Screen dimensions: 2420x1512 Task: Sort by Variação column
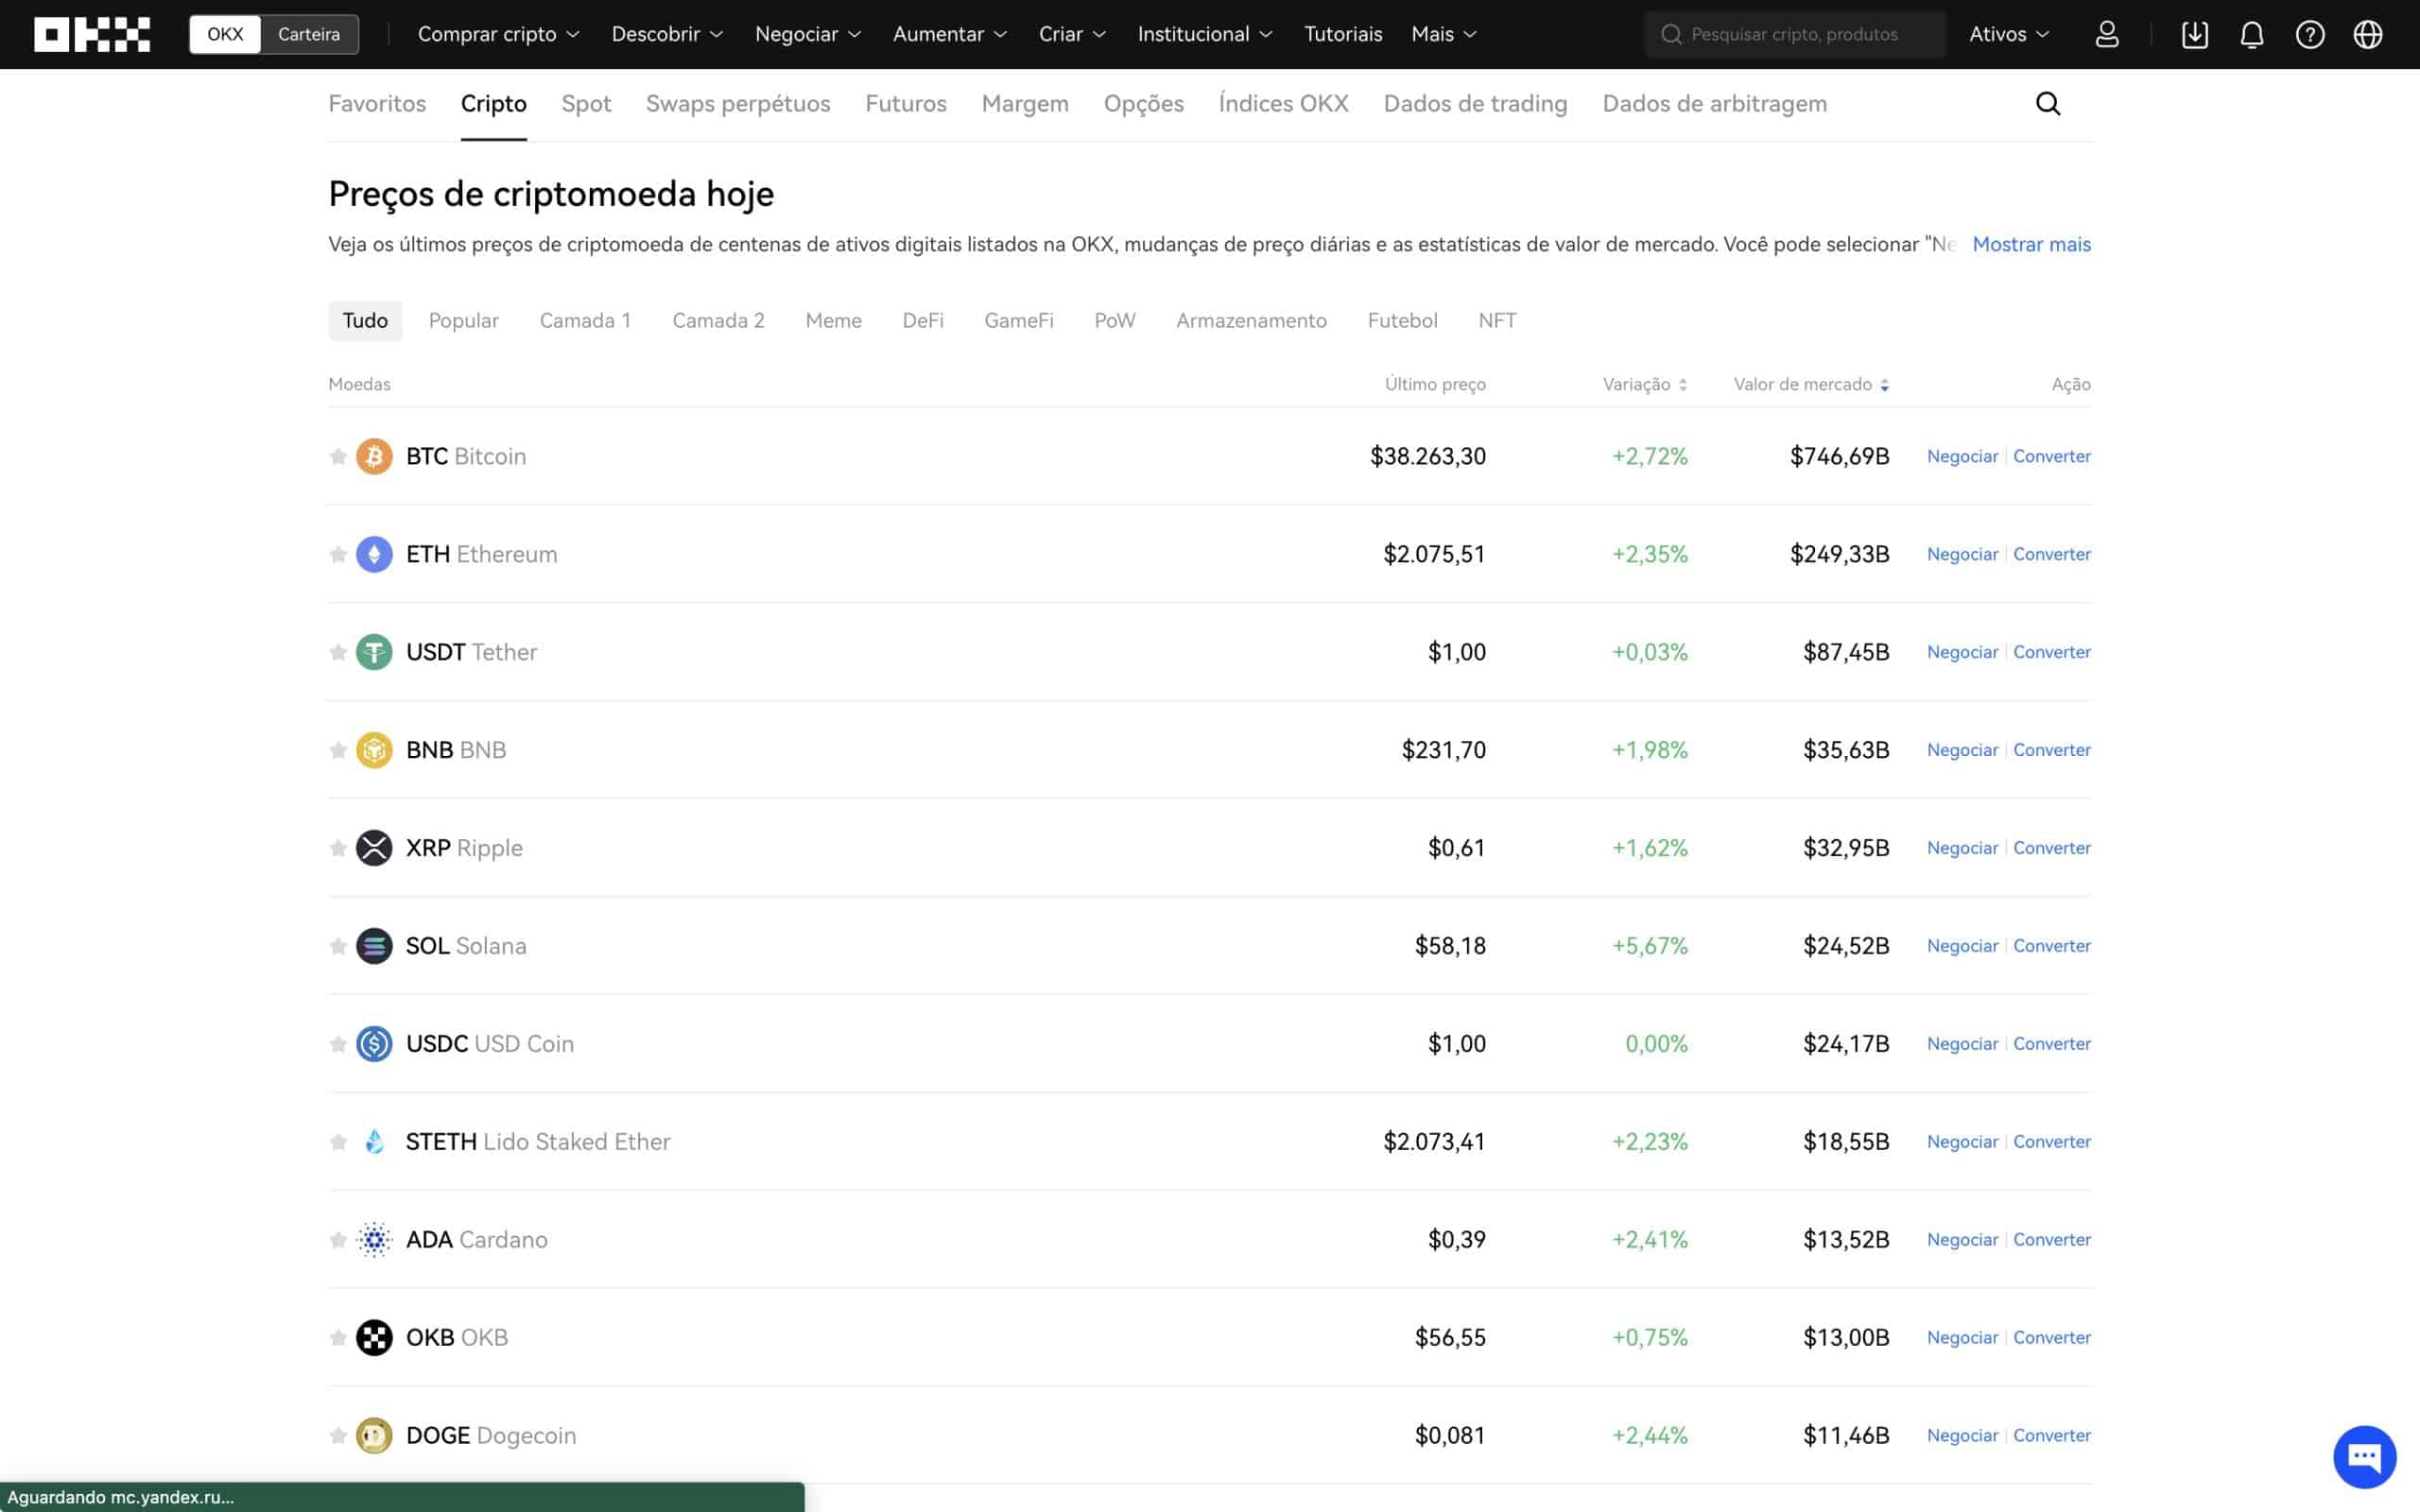point(1645,384)
